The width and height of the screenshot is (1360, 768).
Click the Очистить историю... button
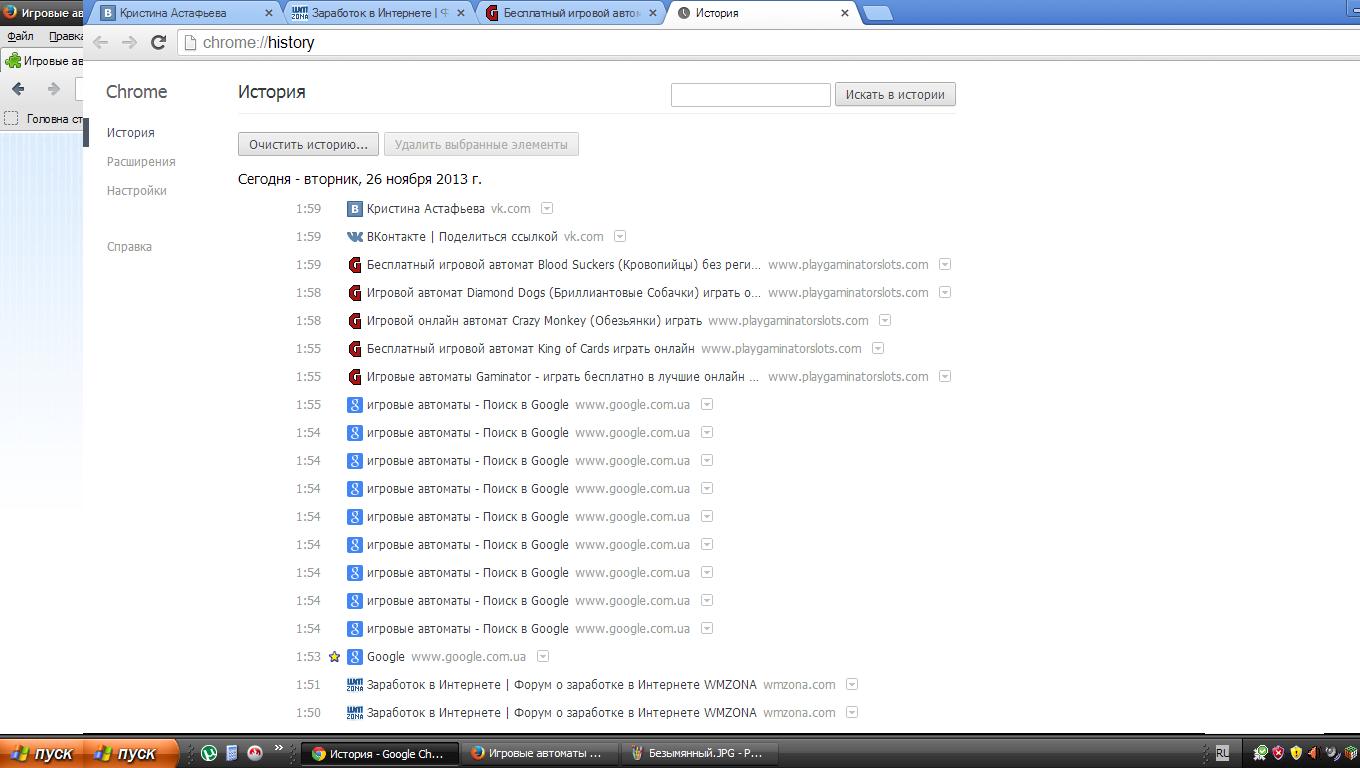click(309, 145)
